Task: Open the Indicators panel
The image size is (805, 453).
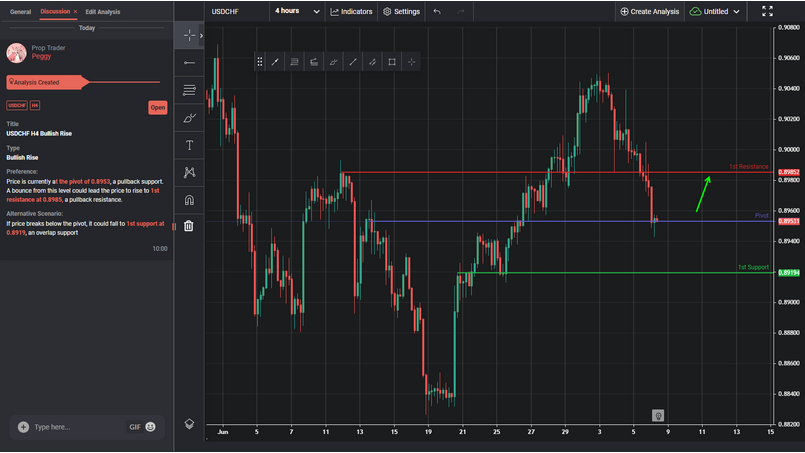Action: click(351, 11)
